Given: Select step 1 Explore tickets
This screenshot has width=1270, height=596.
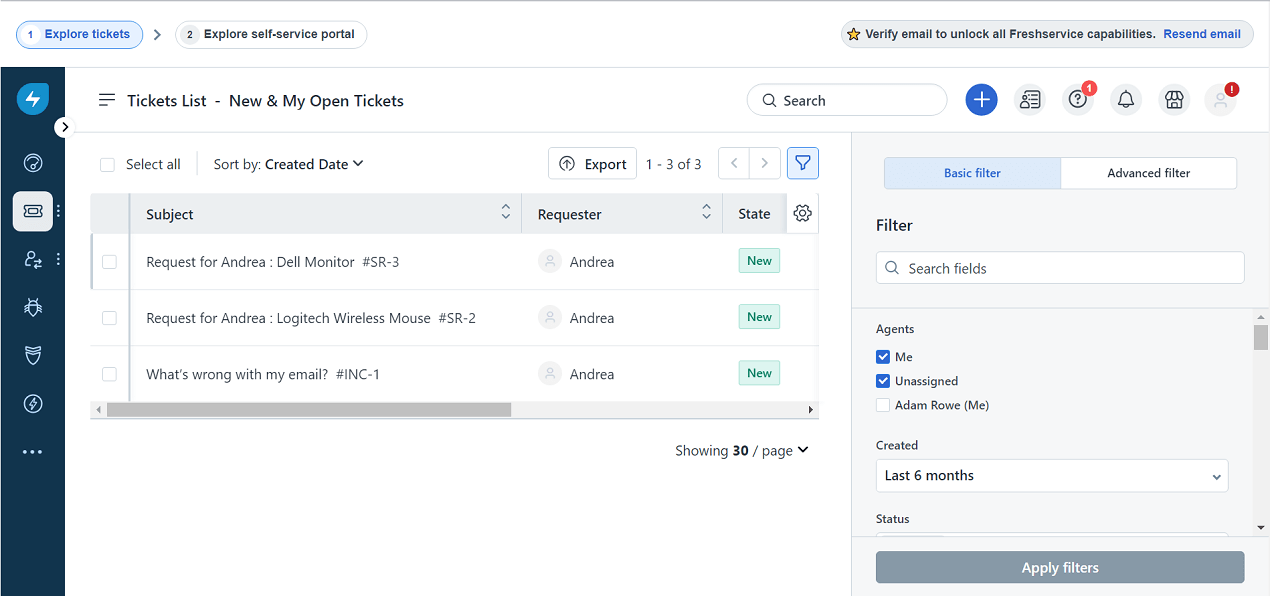Looking at the screenshot, I should pos(79,34).
